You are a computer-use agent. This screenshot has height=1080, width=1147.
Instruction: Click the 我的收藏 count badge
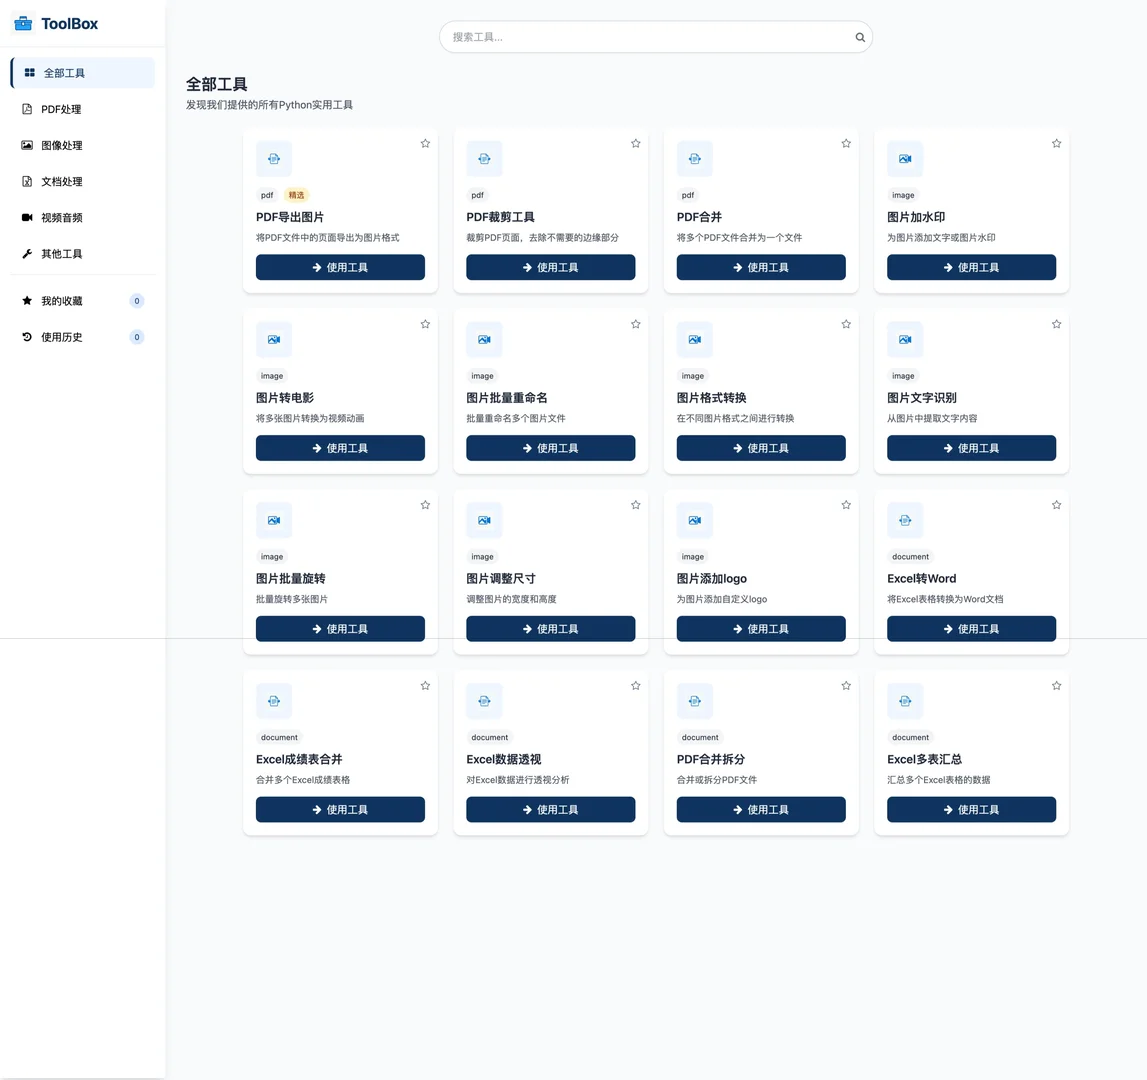click(137, 301)
